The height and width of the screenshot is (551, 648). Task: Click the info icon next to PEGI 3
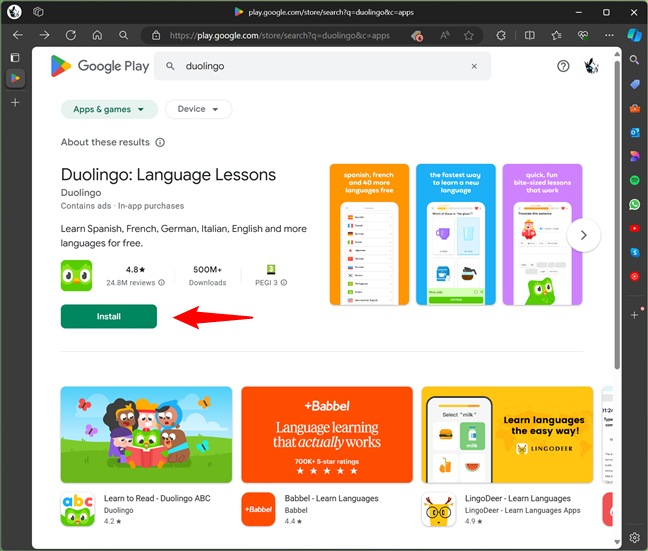(284, 283)
